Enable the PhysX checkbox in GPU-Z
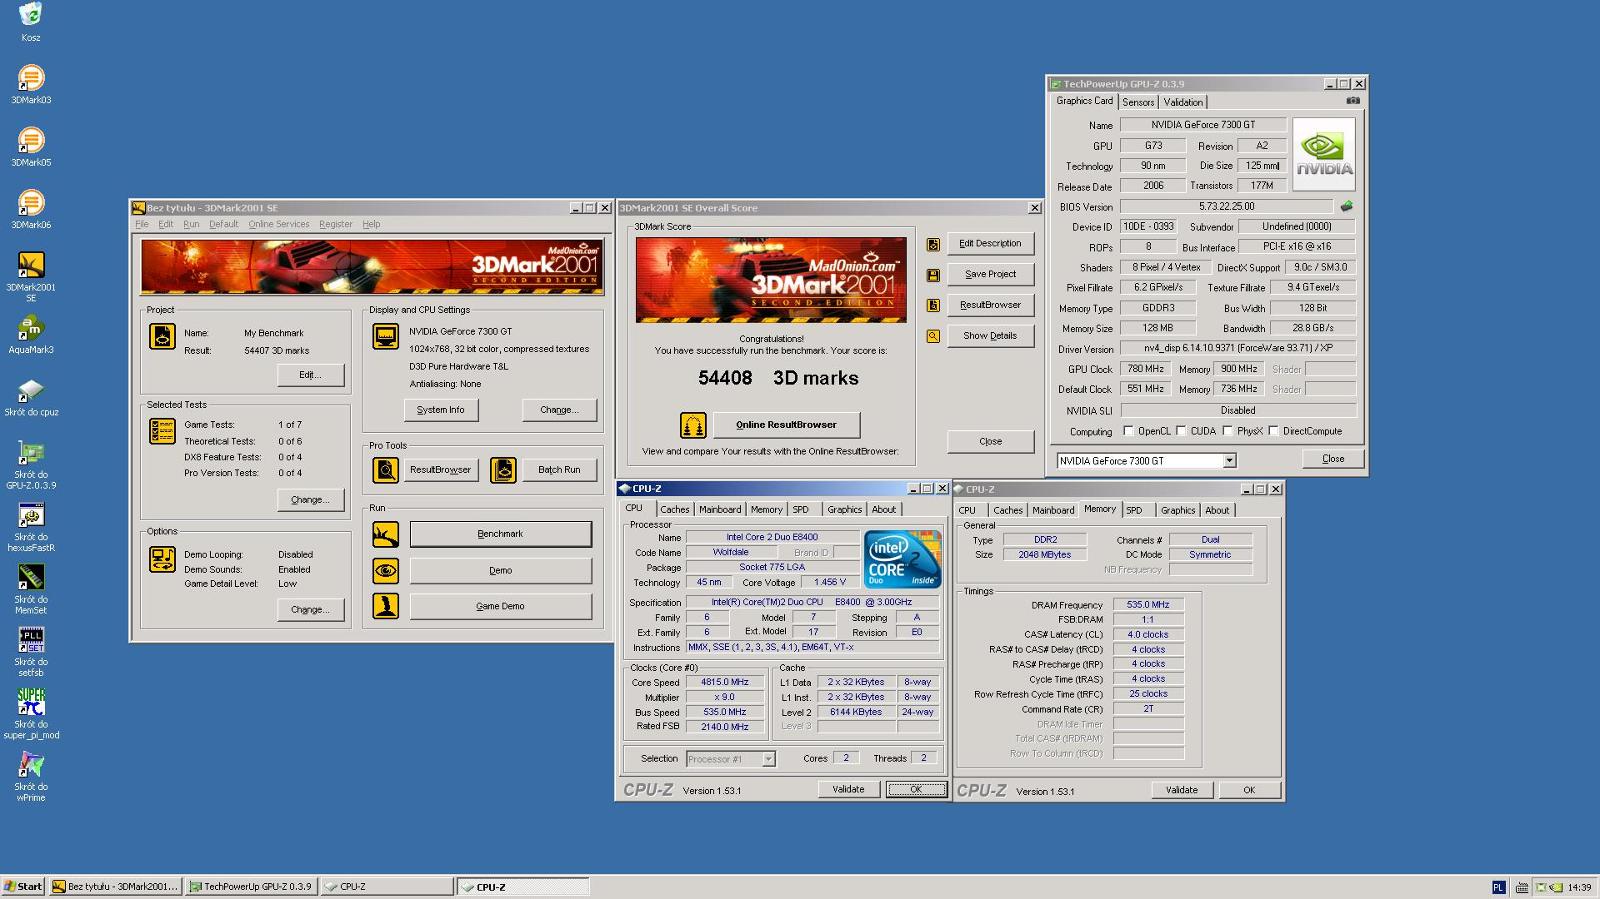 [1227, 431]
